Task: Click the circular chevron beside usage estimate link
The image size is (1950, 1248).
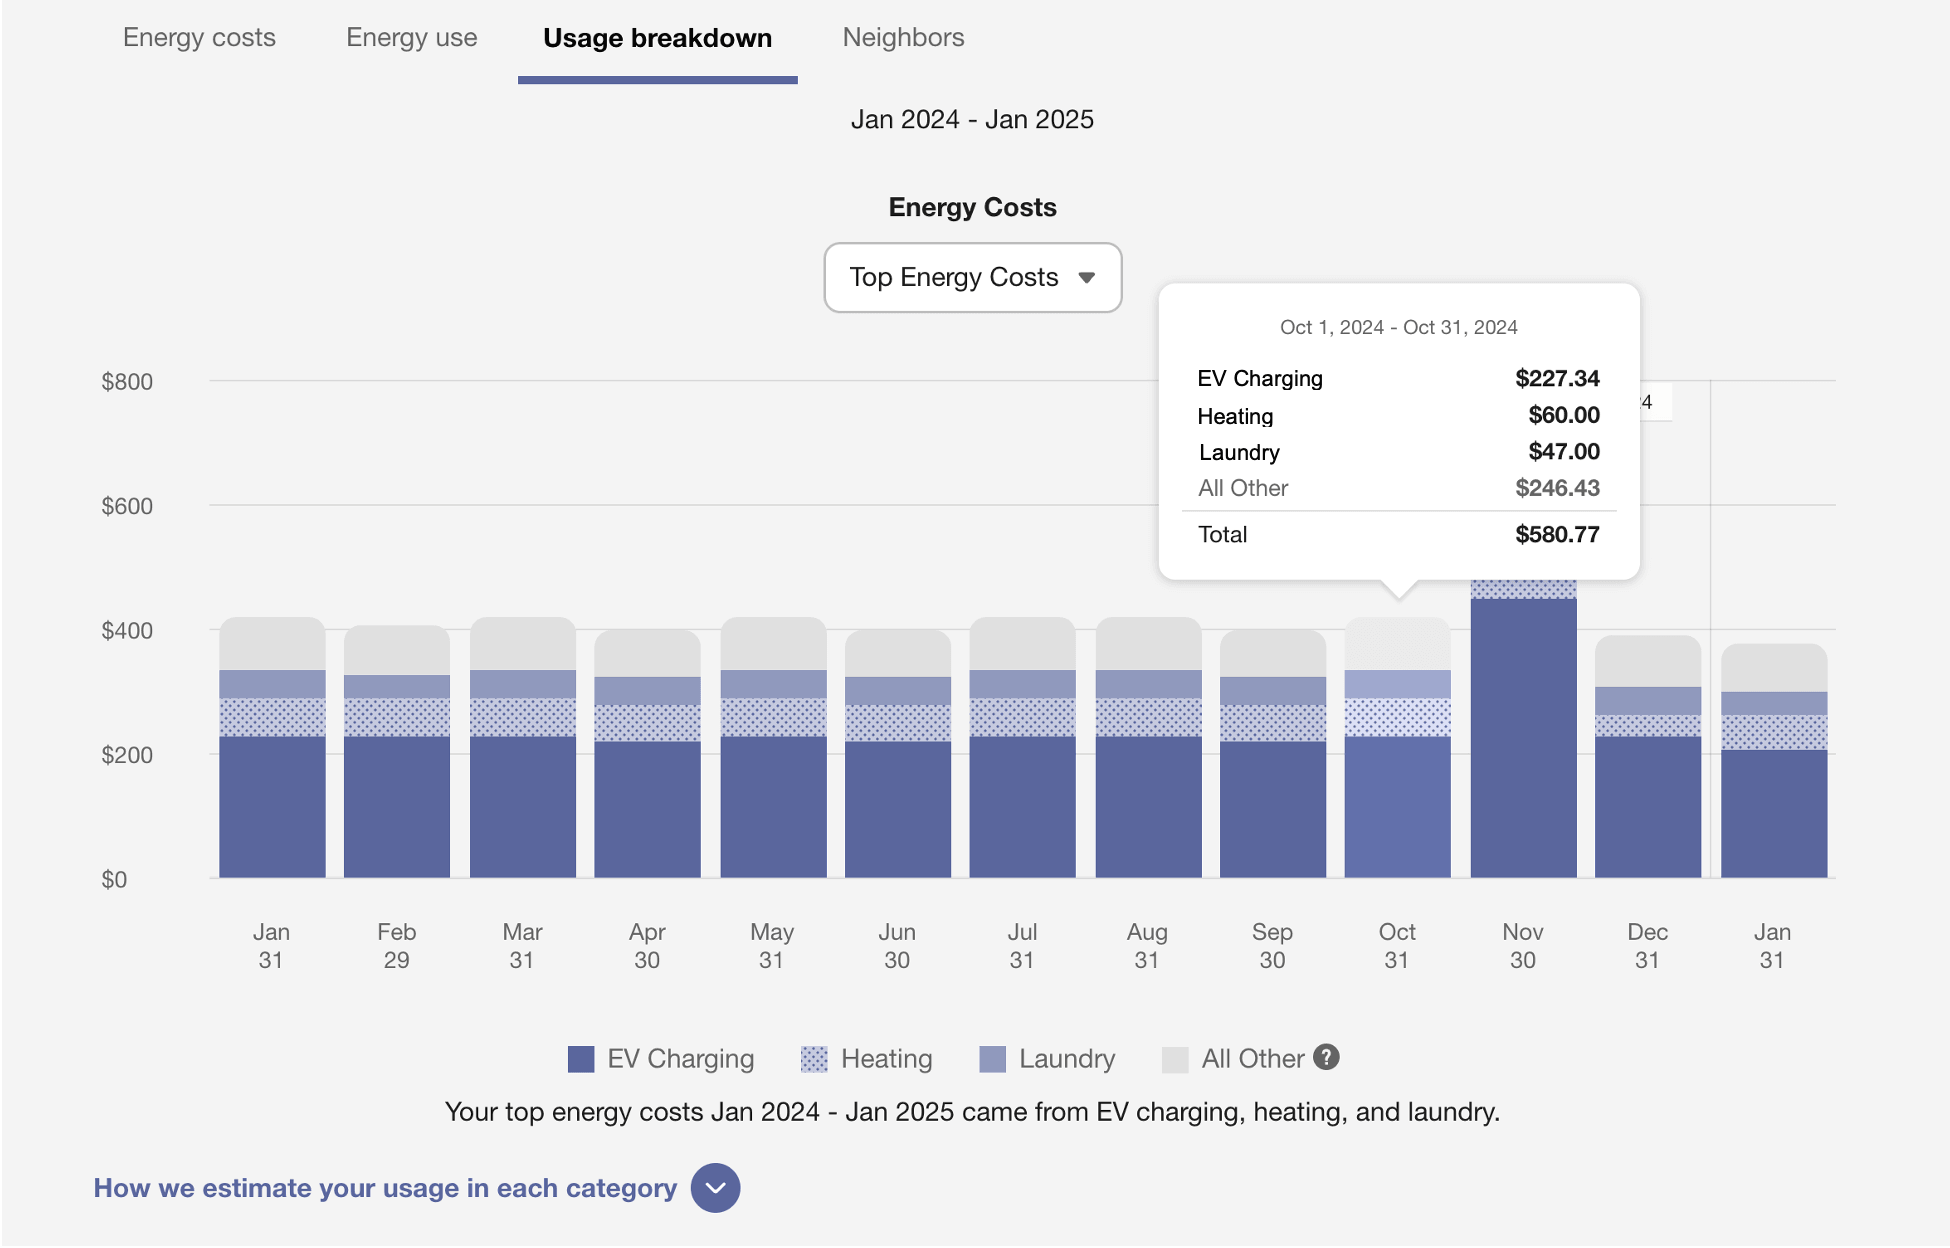Action: (713, 1188)
